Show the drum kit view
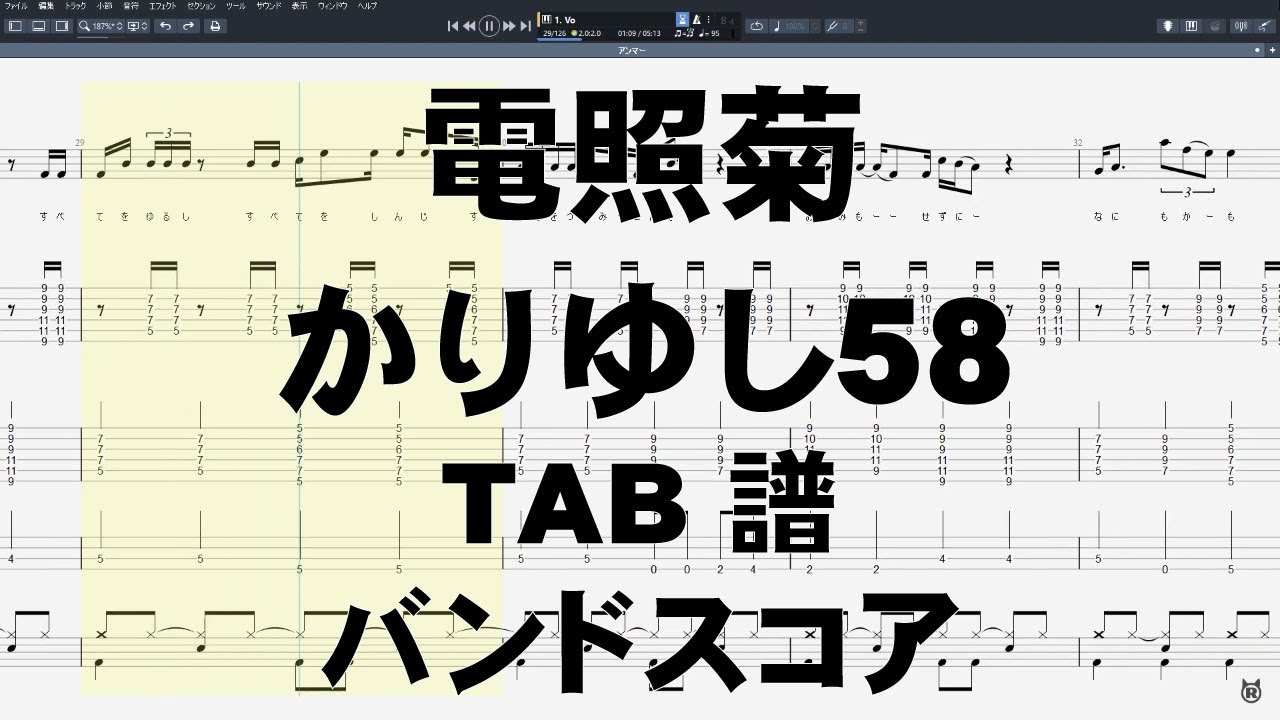Viewport: 1280px width, 720px height. pyautogui.click(x=1214, y=26)
